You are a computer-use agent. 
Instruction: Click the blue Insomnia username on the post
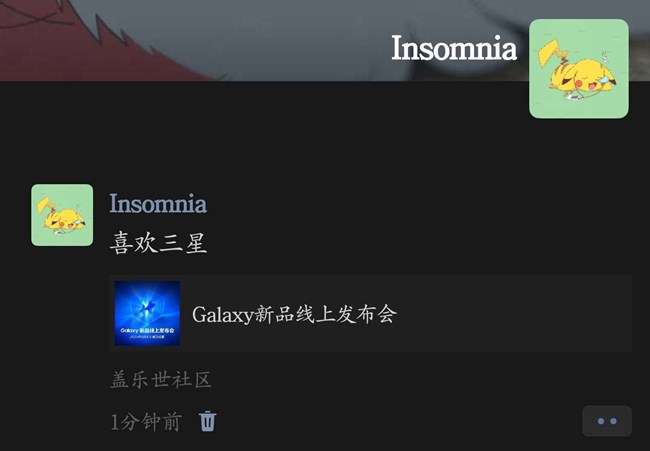point(158,203)
